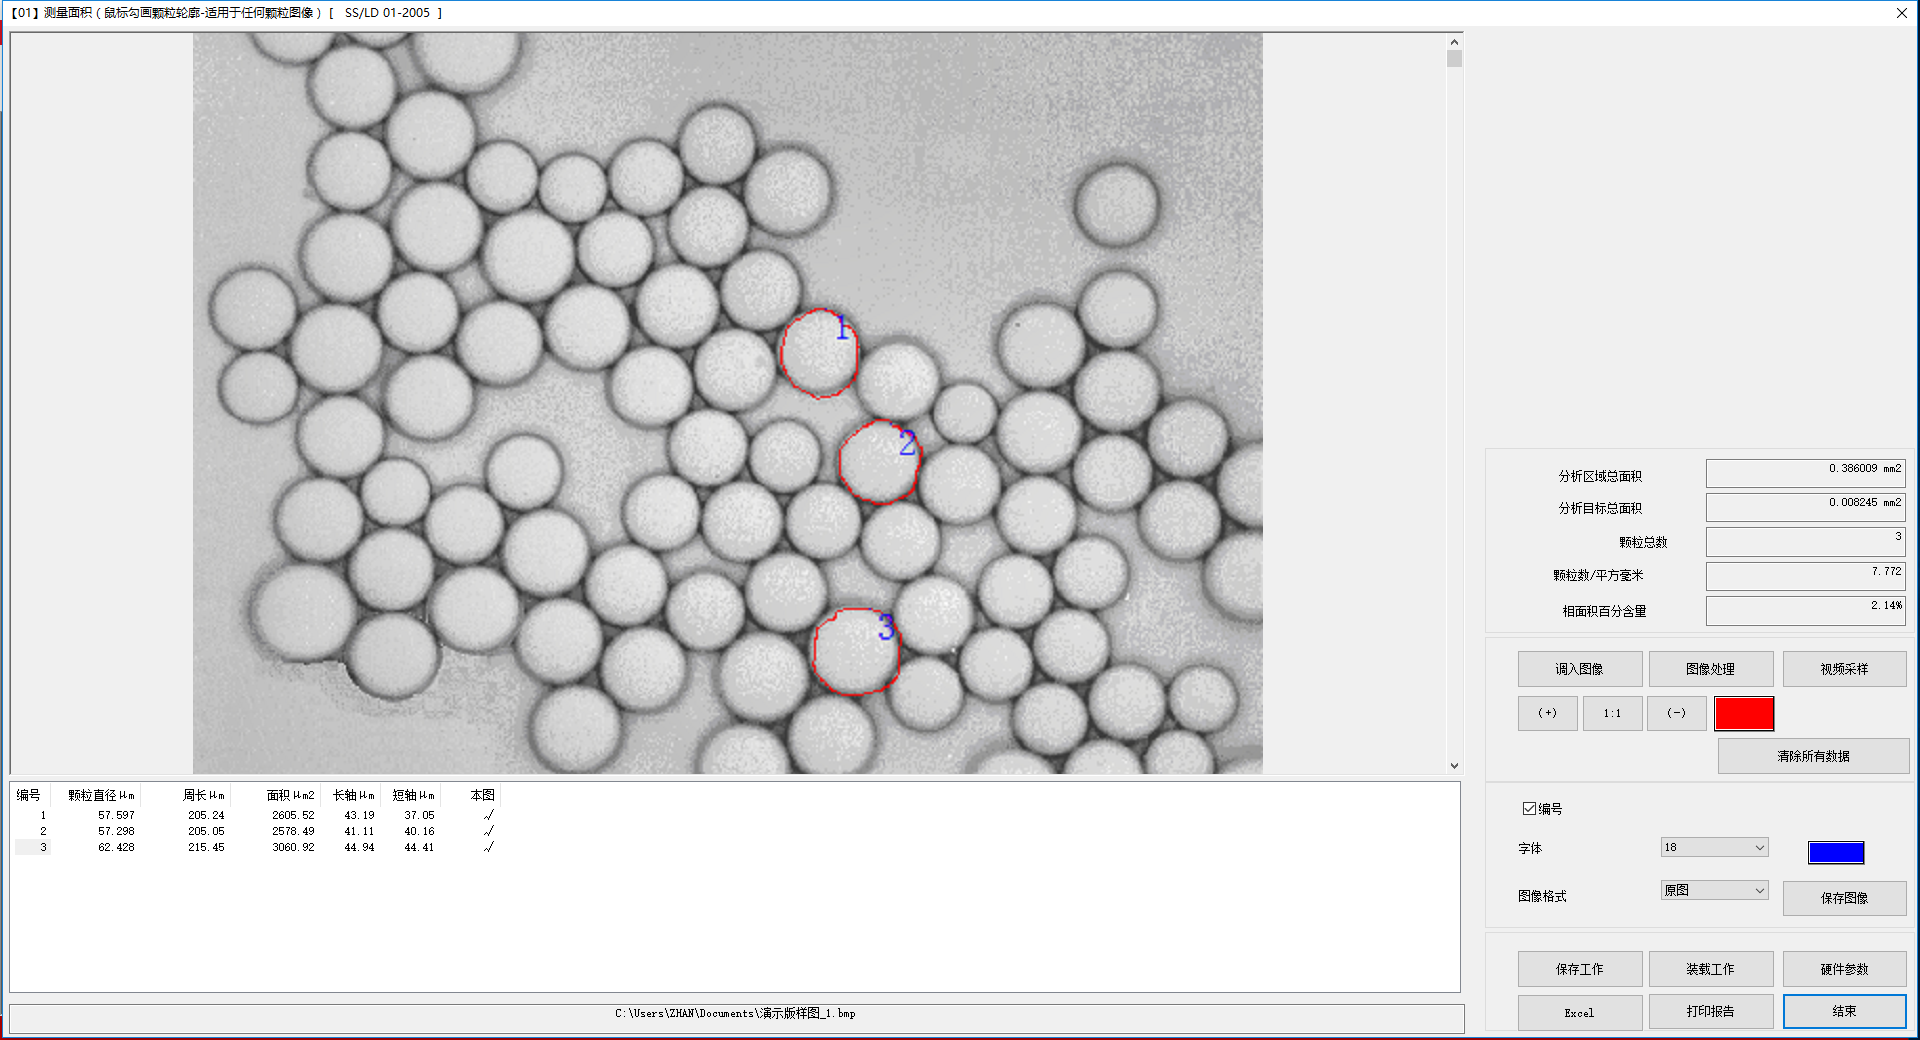Click 打印报告 to print report
The height and width of the screenshot is (1040, 1920).
(x=1710, y=1011)
